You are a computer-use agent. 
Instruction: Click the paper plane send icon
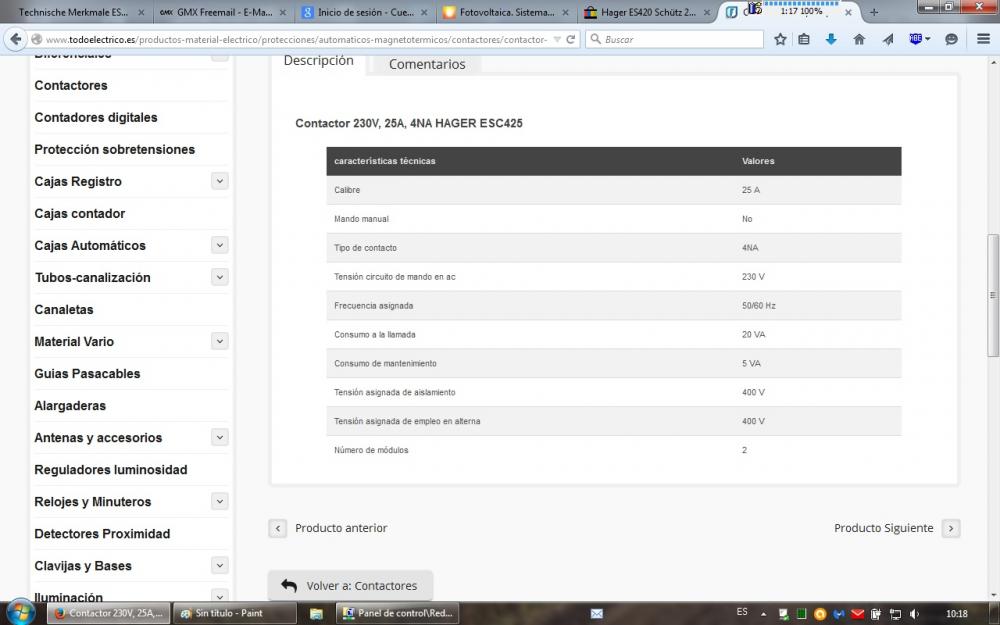tap(888, 39)
